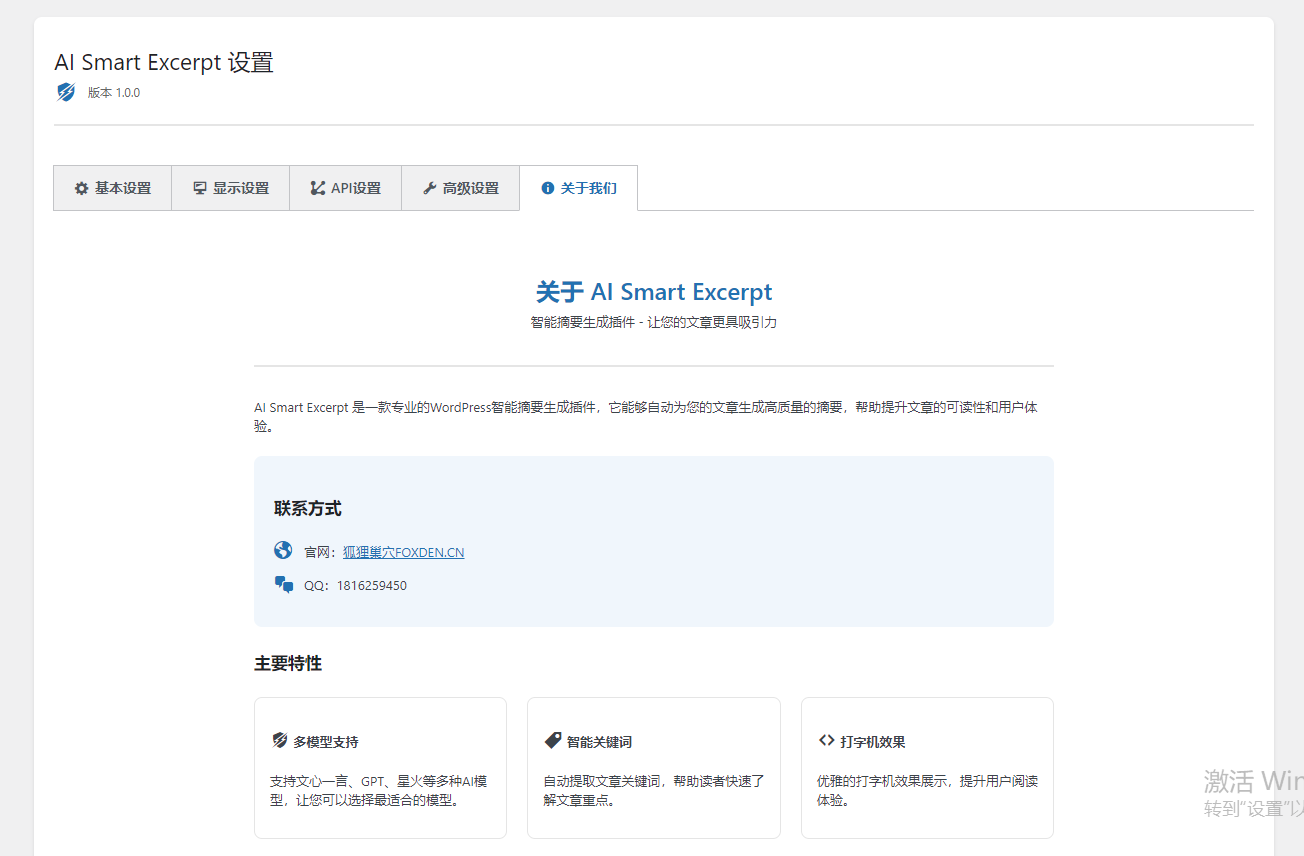Click the shield icon beside 版本 1.0.0
The width and height of the screenshot is (1304, 856).
(66, 92)
